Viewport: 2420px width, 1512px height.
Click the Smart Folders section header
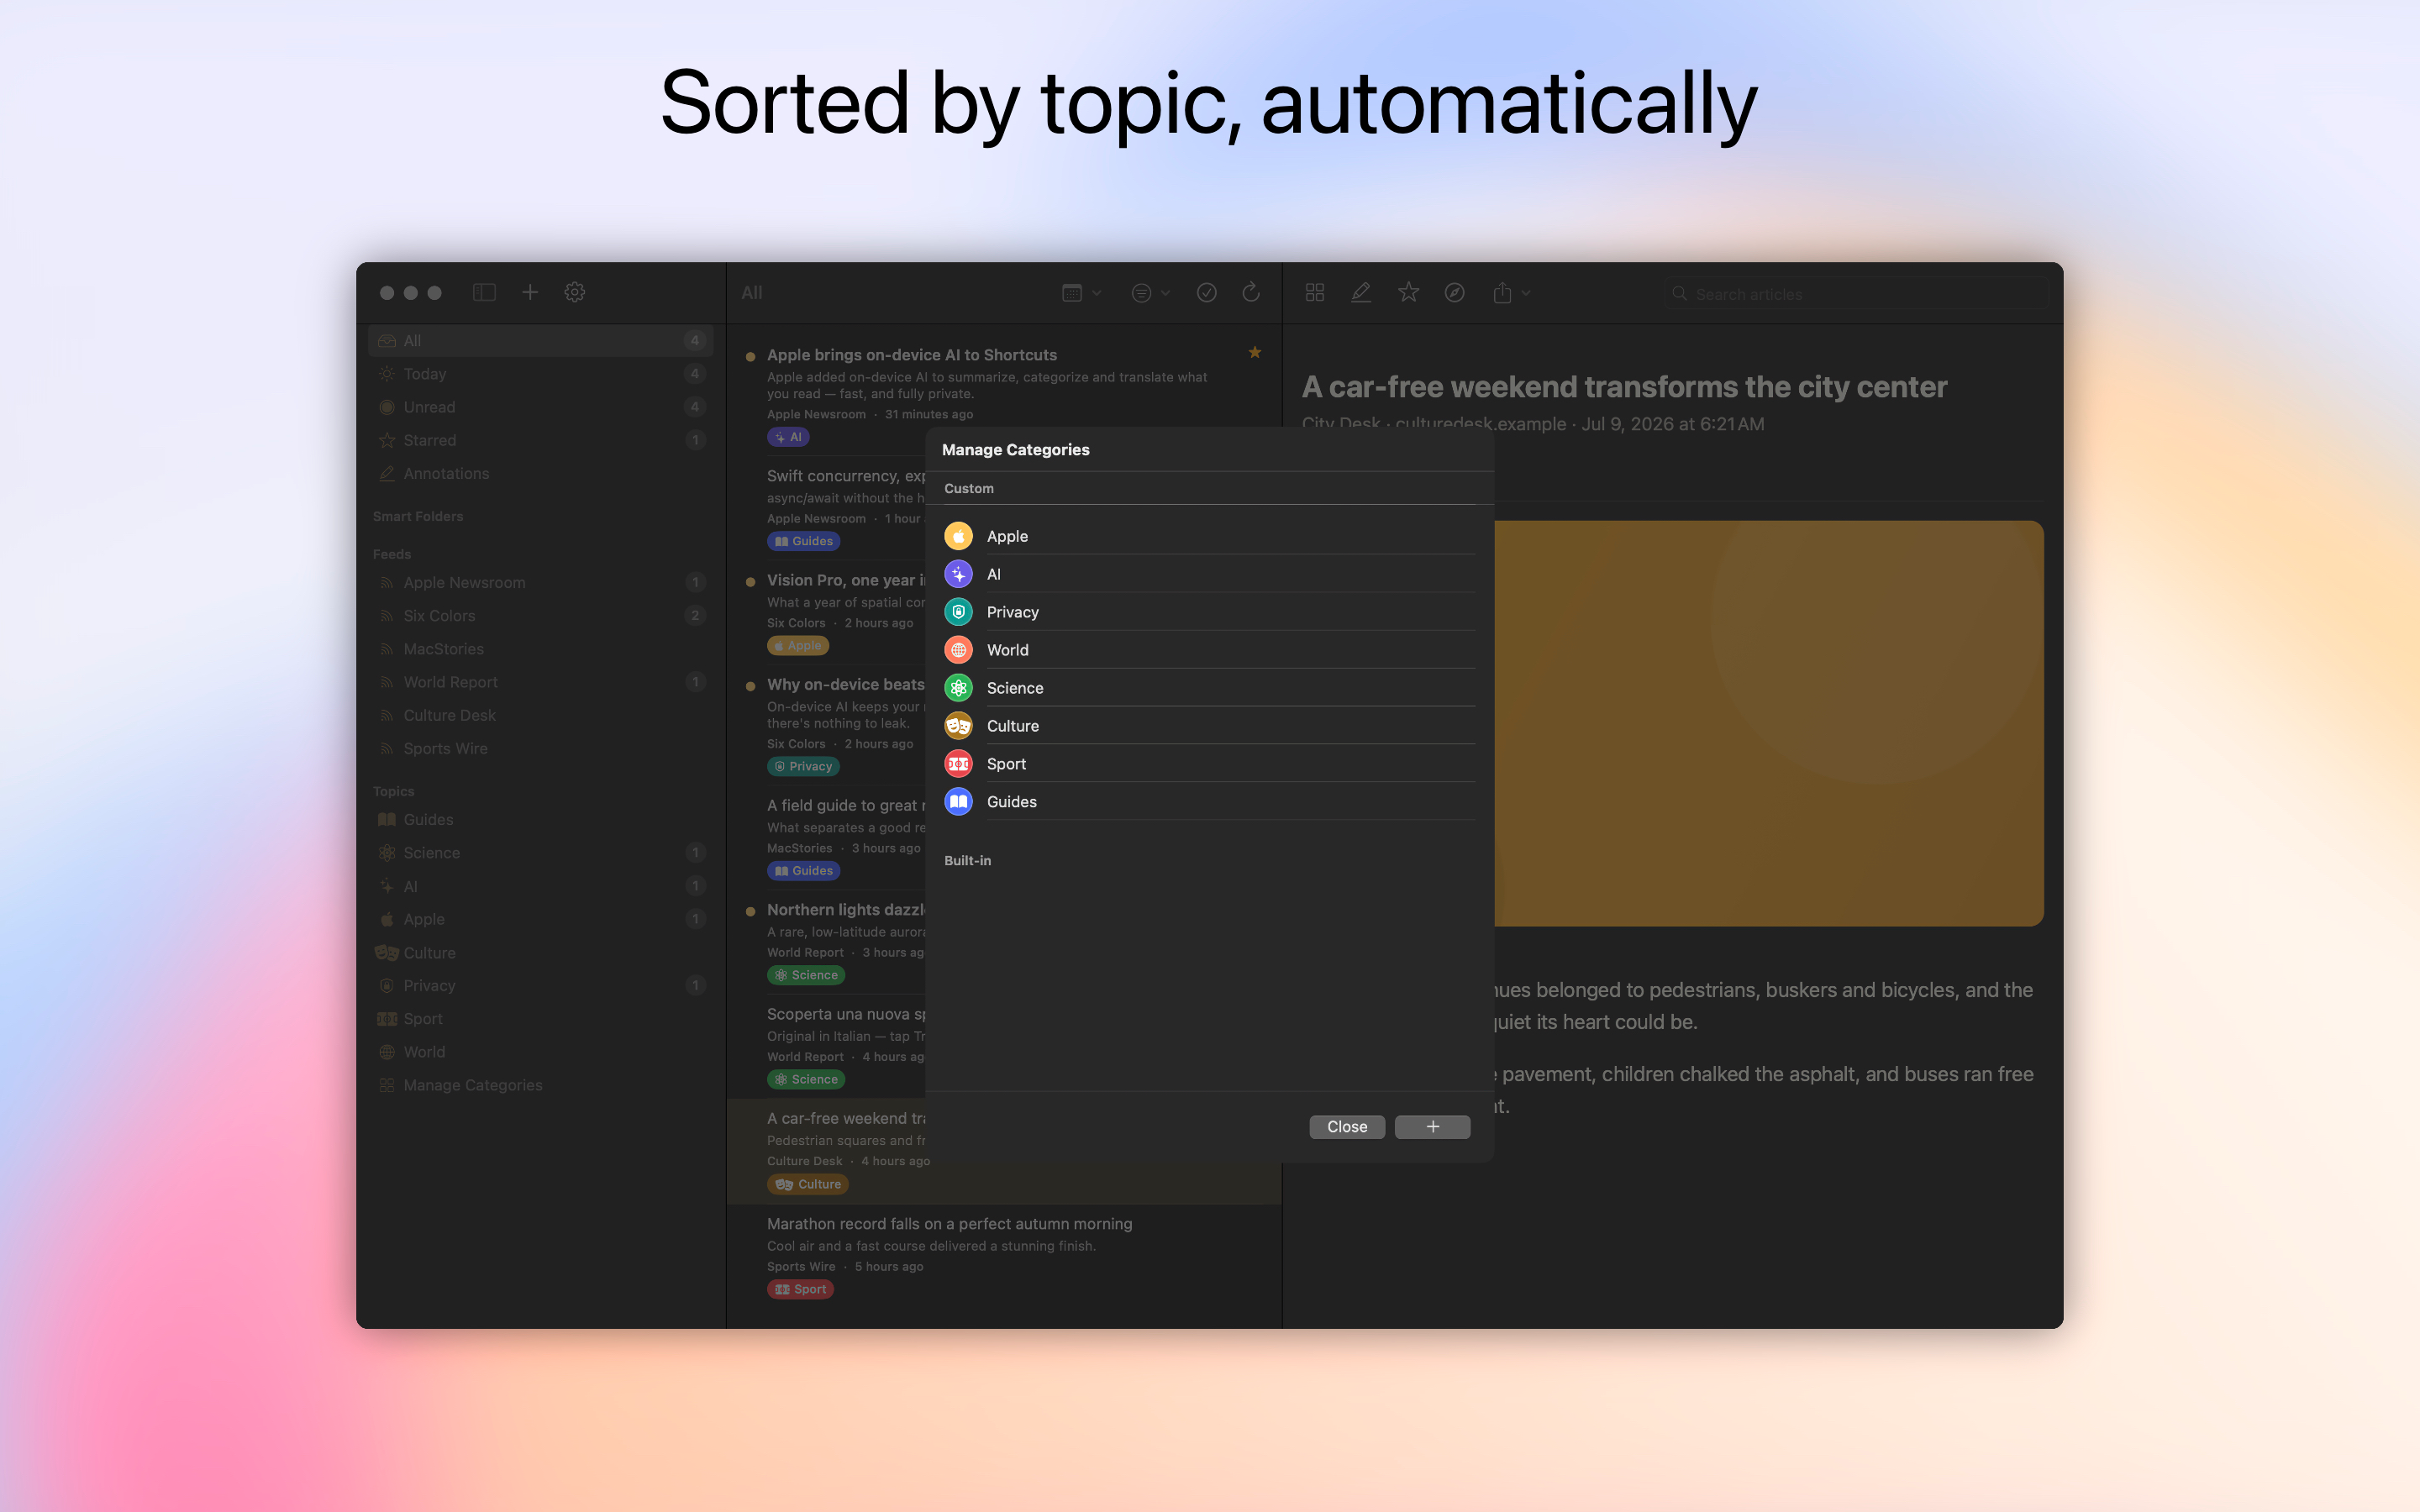418,517
